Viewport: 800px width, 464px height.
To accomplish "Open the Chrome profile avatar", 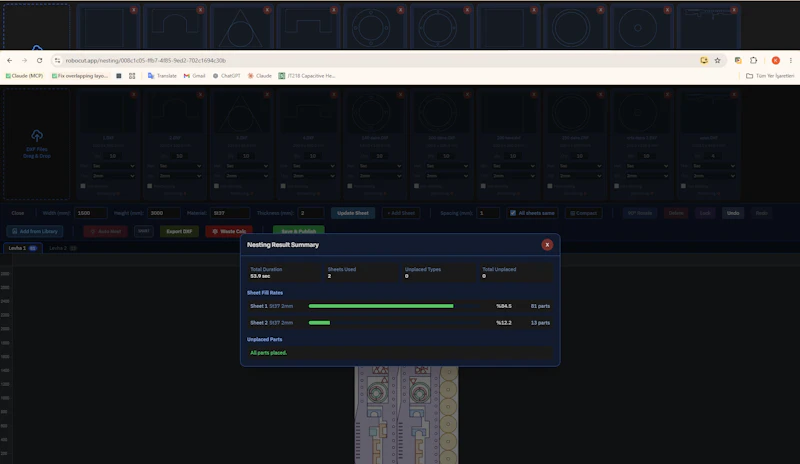I will 776,60.
